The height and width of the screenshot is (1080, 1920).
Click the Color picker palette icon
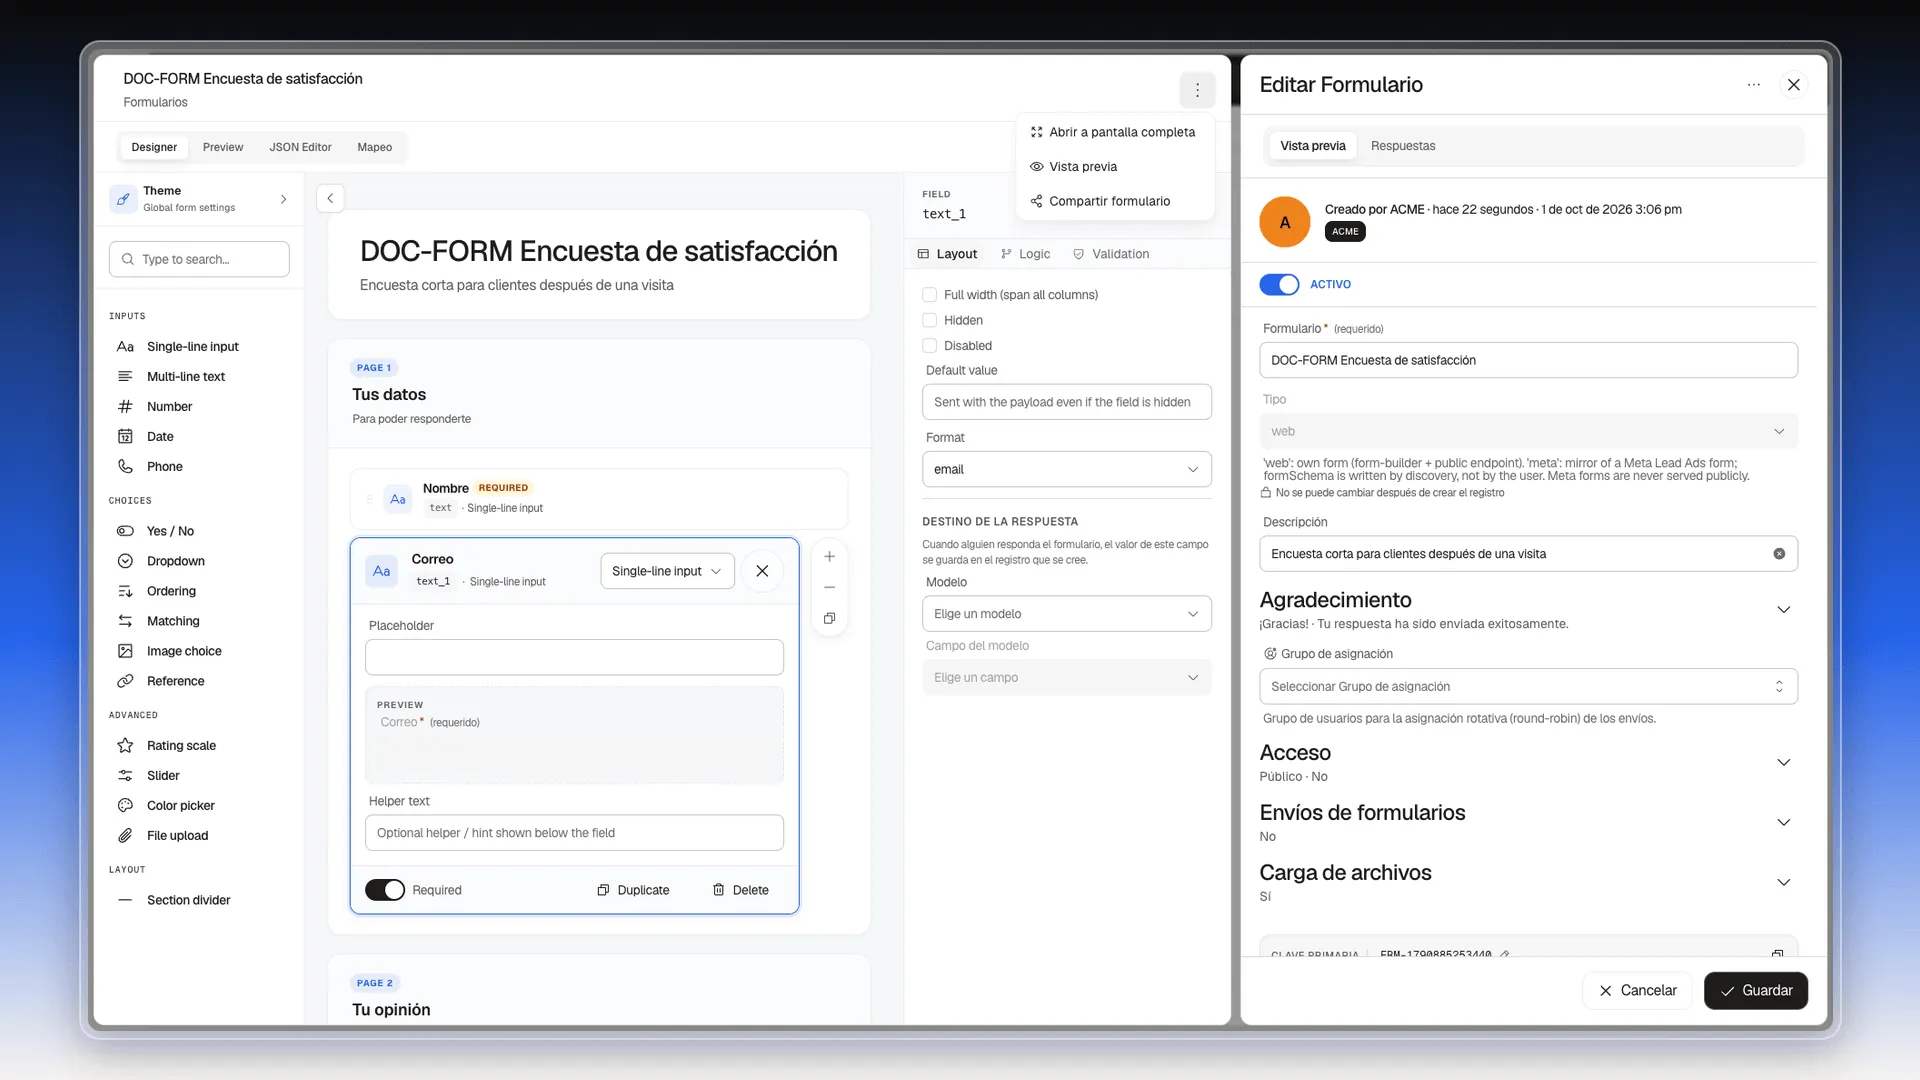(x=125, y=806)
